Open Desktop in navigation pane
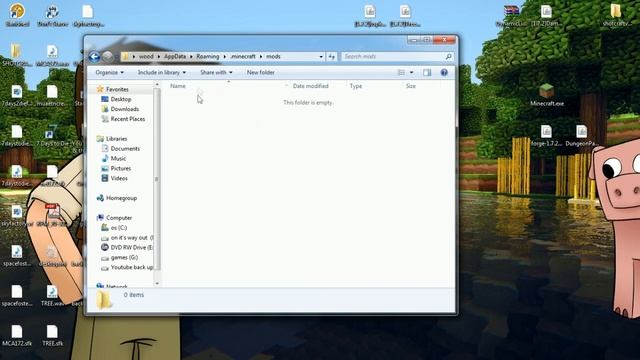640x360 pixels. (120, 99)
